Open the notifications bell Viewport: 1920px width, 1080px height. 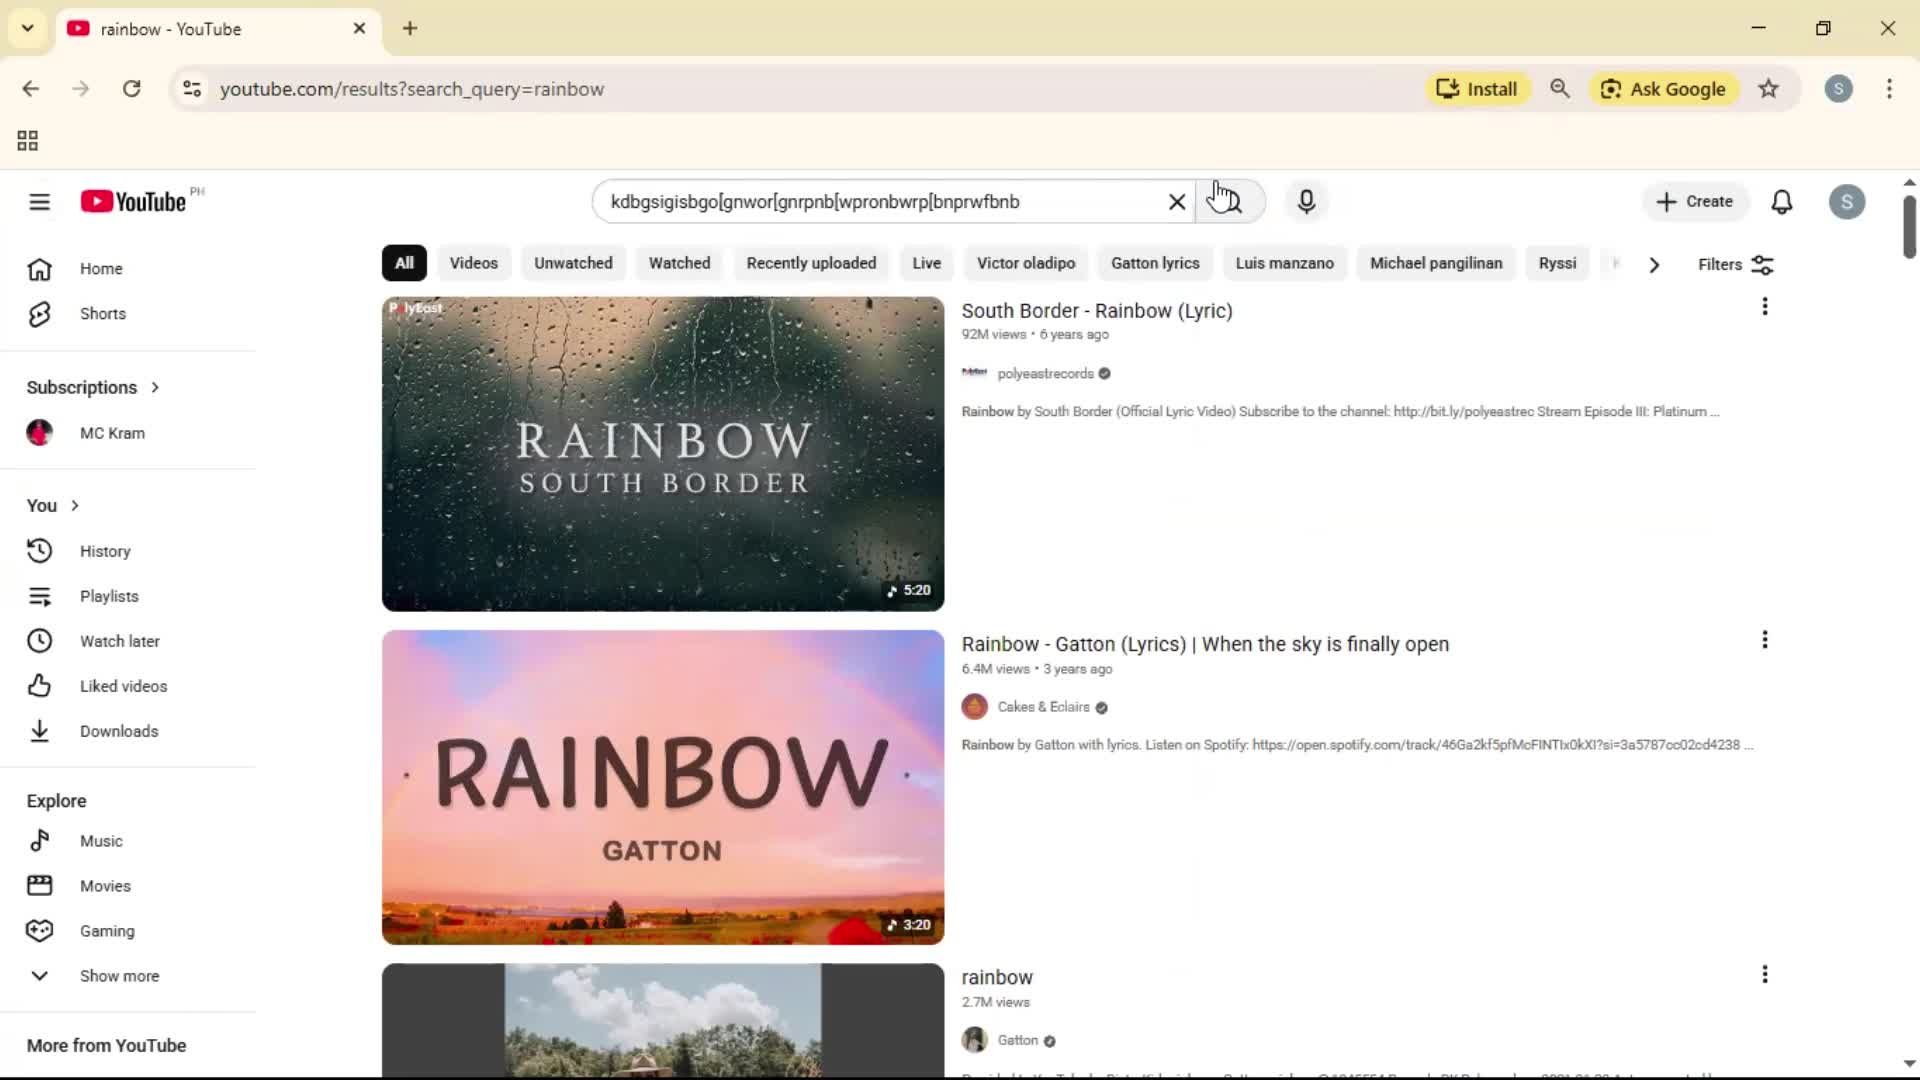click(1782, 201)
